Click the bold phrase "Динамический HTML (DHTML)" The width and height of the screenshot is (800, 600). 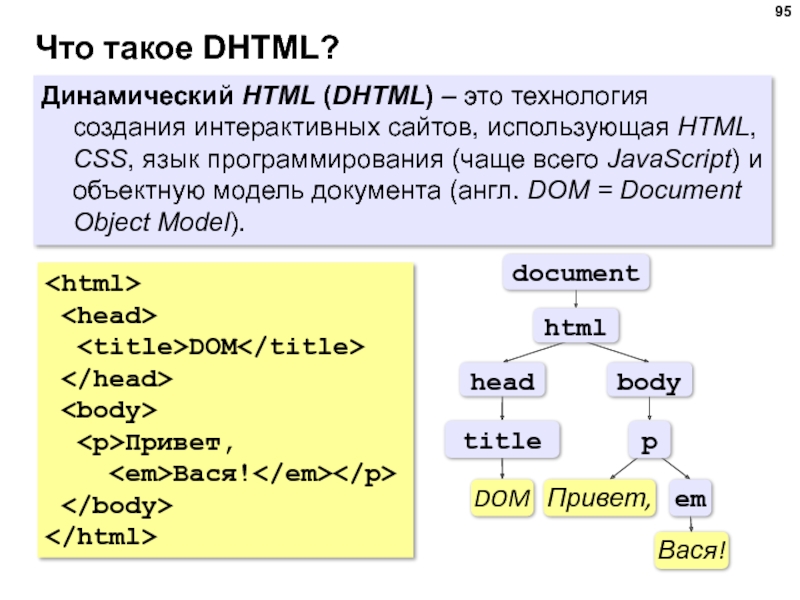(x=237, y=96)
